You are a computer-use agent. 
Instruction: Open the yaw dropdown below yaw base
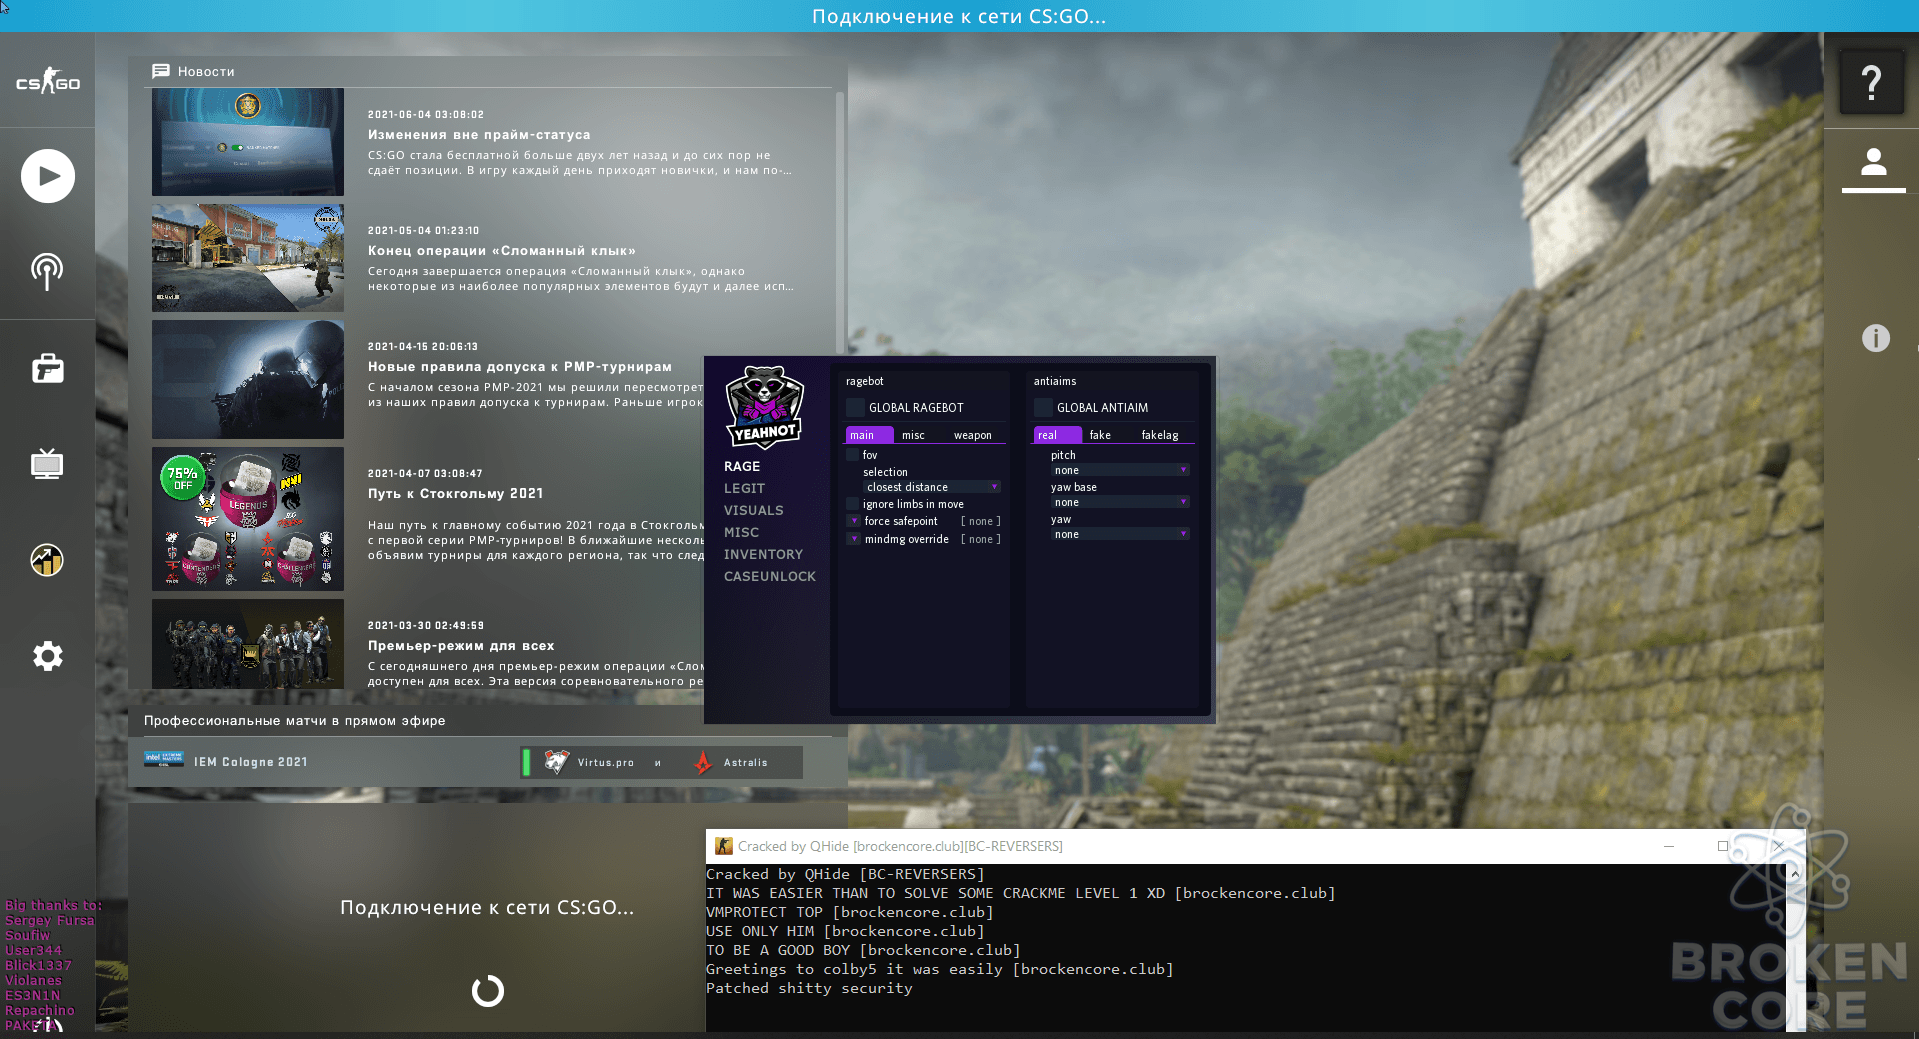pyautogui.click(x=1120, y=534)
